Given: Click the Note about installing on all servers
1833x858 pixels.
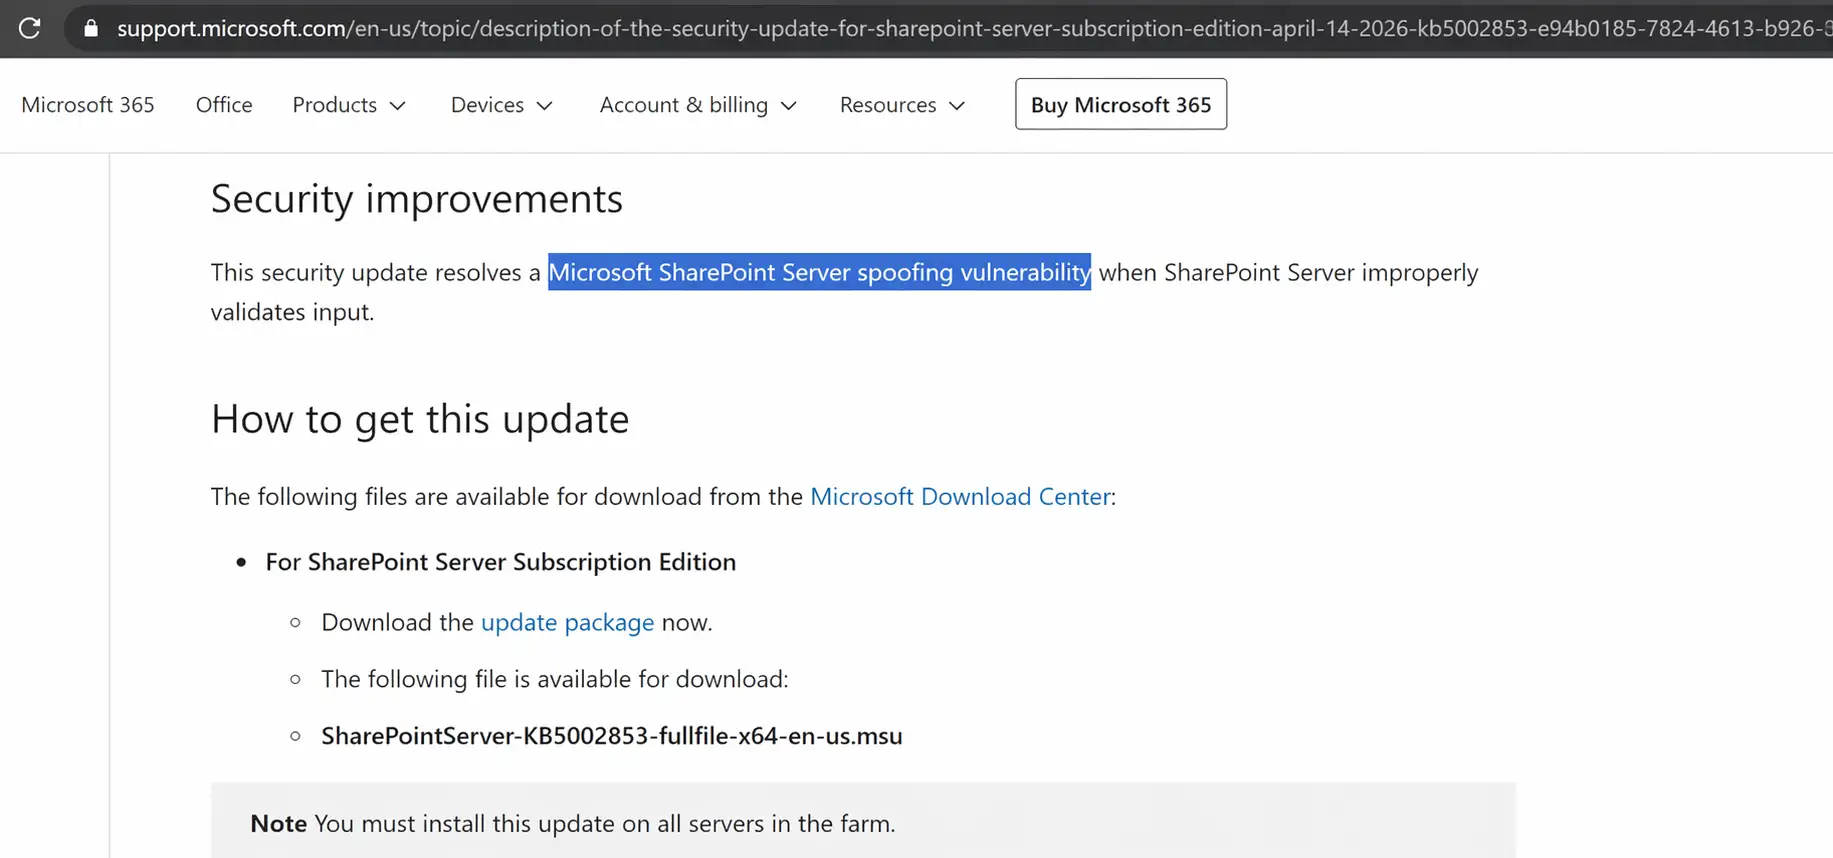Looking at the screenshot, I should (572, 824).
